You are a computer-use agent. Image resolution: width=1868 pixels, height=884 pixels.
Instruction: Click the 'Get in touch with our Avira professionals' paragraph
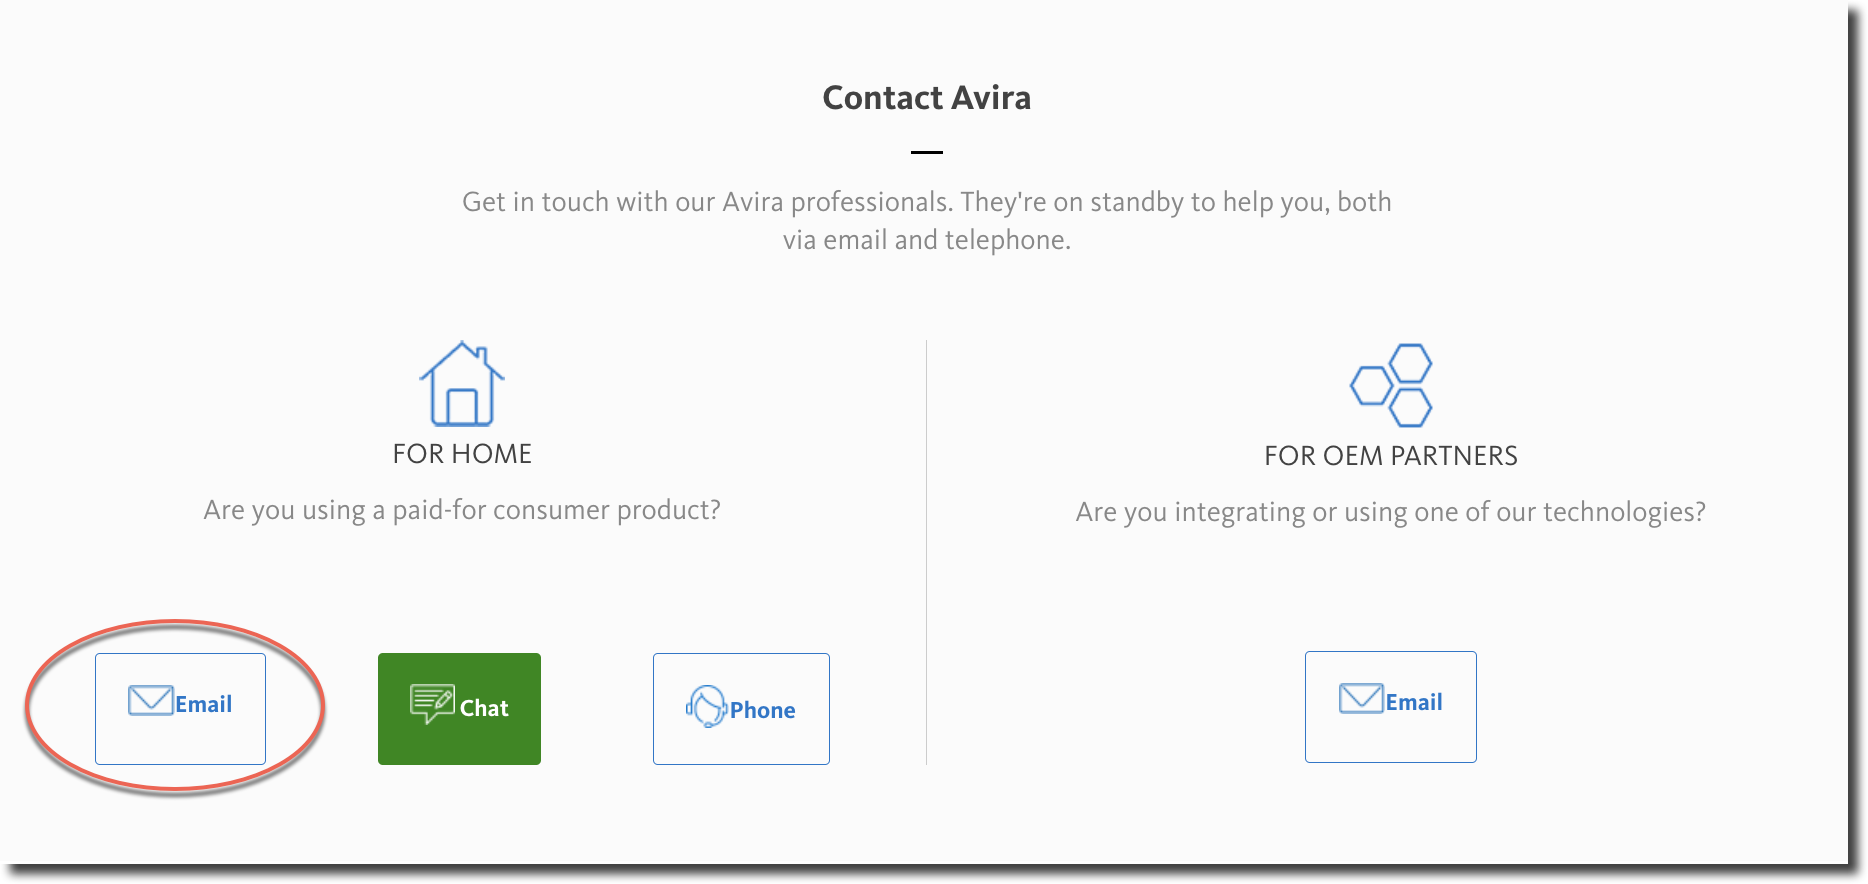coord(927,221)
